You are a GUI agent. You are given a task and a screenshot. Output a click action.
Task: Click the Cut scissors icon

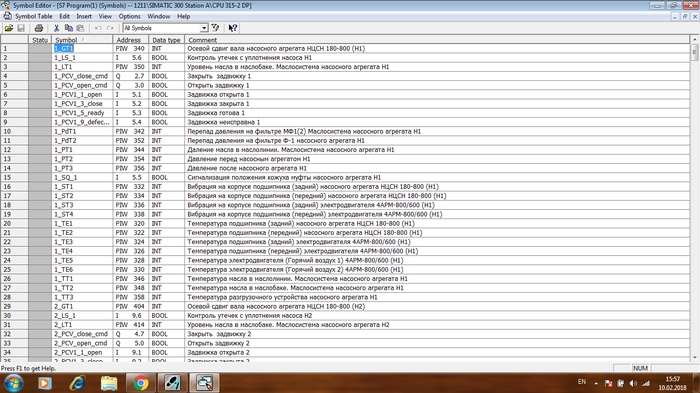(56, 28)
